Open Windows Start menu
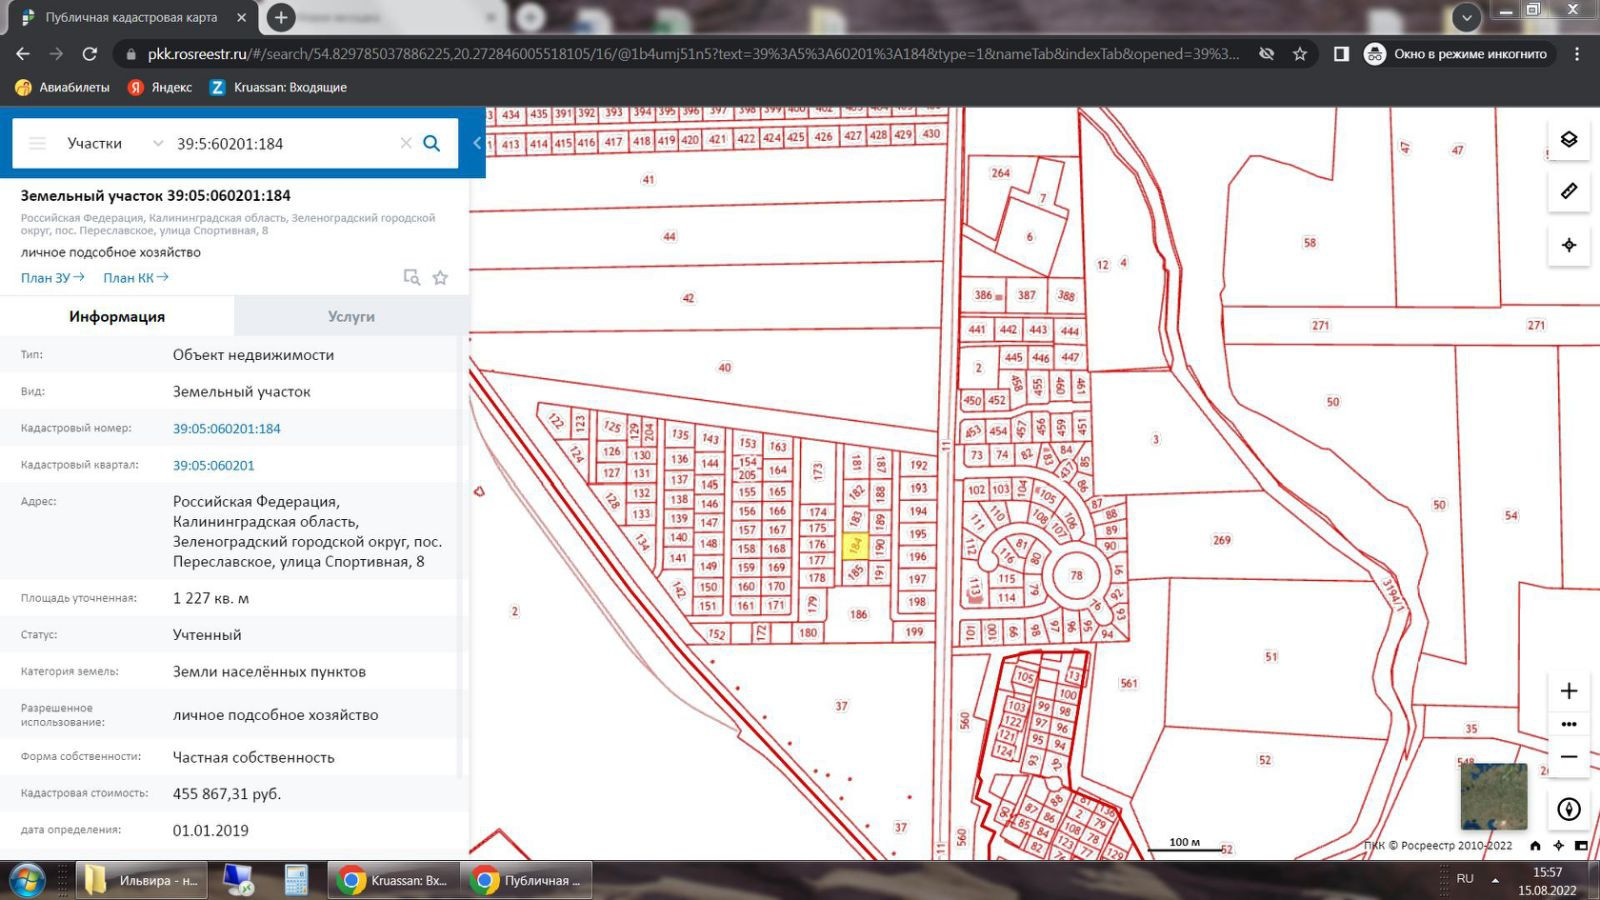This screenshot has width=1600, height=900. [27, 880]
